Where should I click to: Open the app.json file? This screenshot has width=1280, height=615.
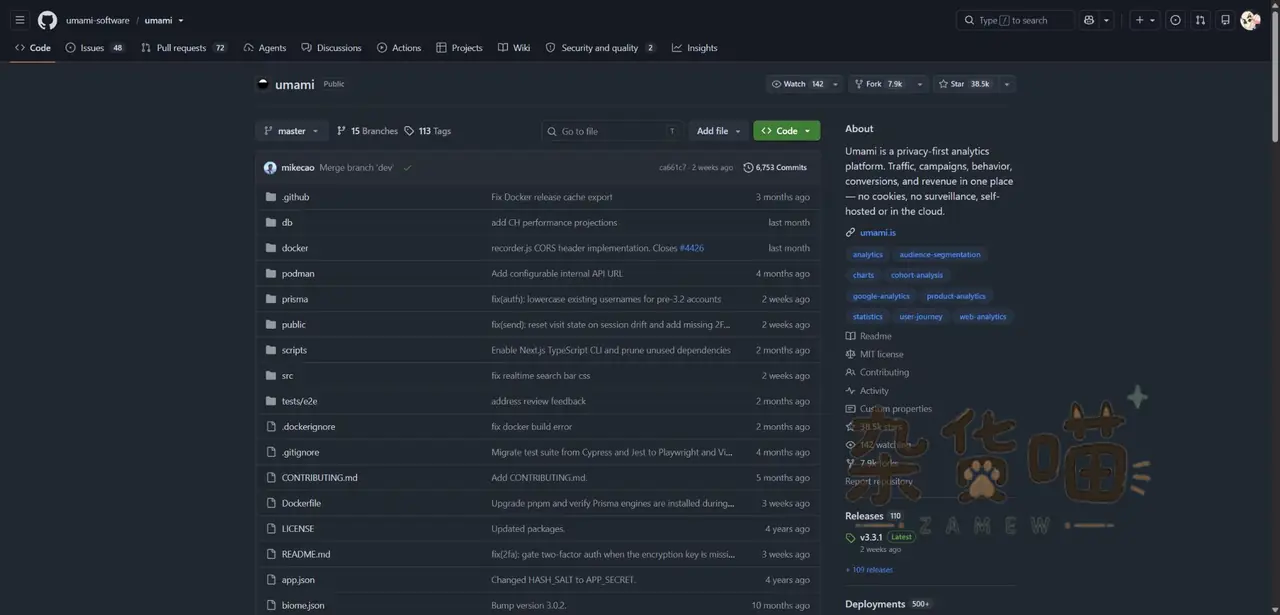coord(298,579)
